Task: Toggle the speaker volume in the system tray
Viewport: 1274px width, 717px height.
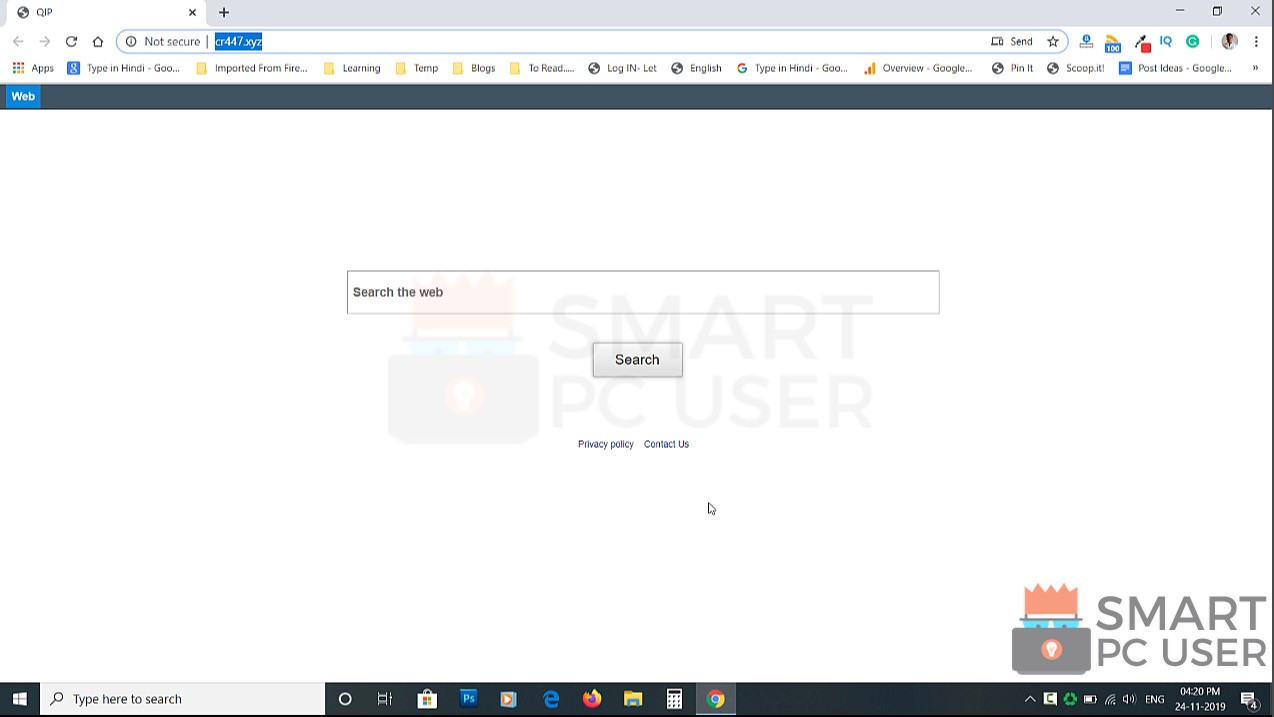Action: [x=1129, y=698]
